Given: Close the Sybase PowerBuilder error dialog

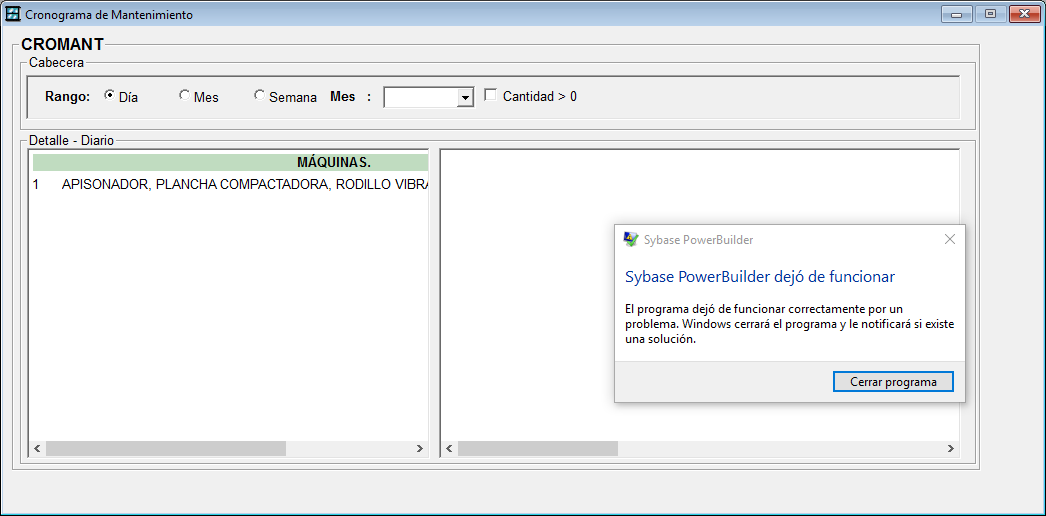Looking at the screenshot, I should pyautogui.click(x=950, y=239).
